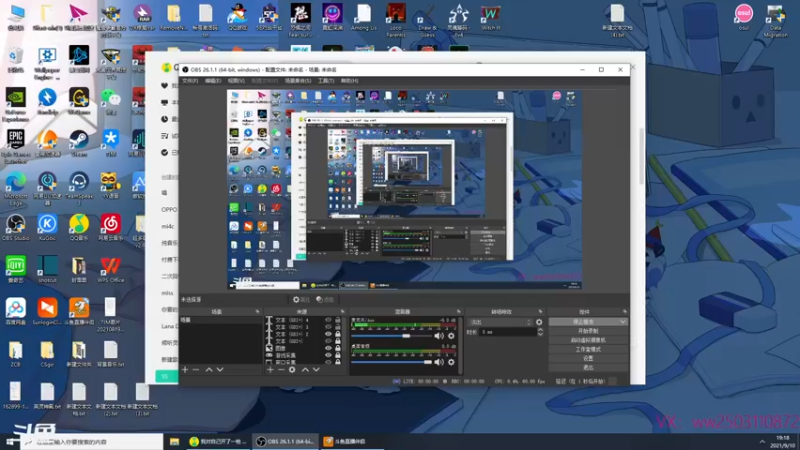Add a new source with plus icon
800x450 pixels.
point(270,369)
